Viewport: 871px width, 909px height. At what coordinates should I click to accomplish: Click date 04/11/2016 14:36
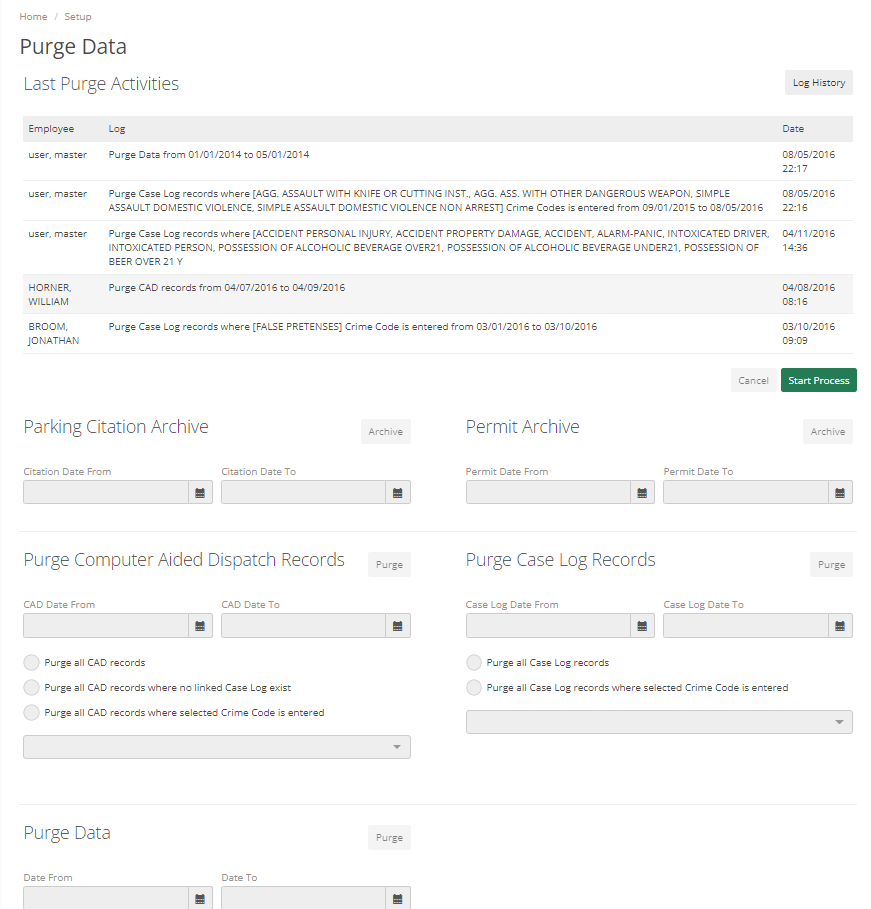808,241
